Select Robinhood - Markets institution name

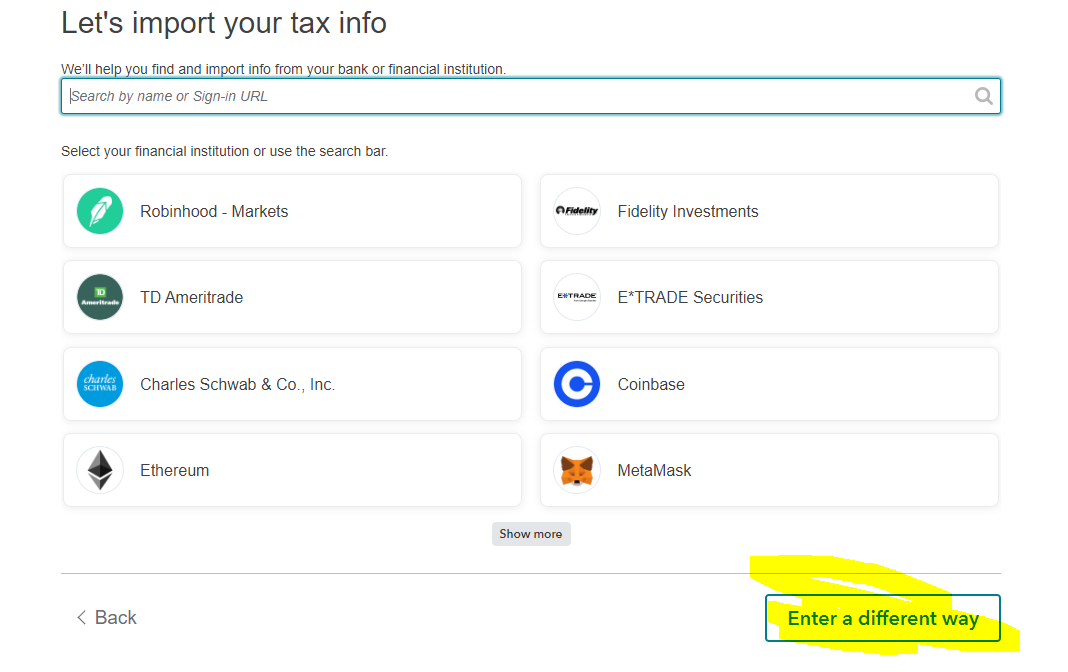point(214,212)
